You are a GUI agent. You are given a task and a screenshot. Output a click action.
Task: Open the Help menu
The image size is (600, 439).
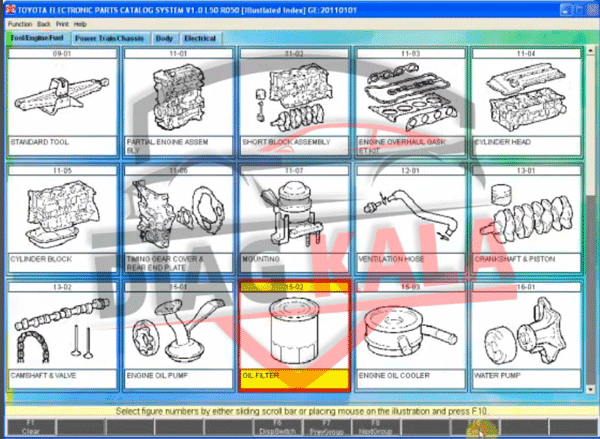80,24
